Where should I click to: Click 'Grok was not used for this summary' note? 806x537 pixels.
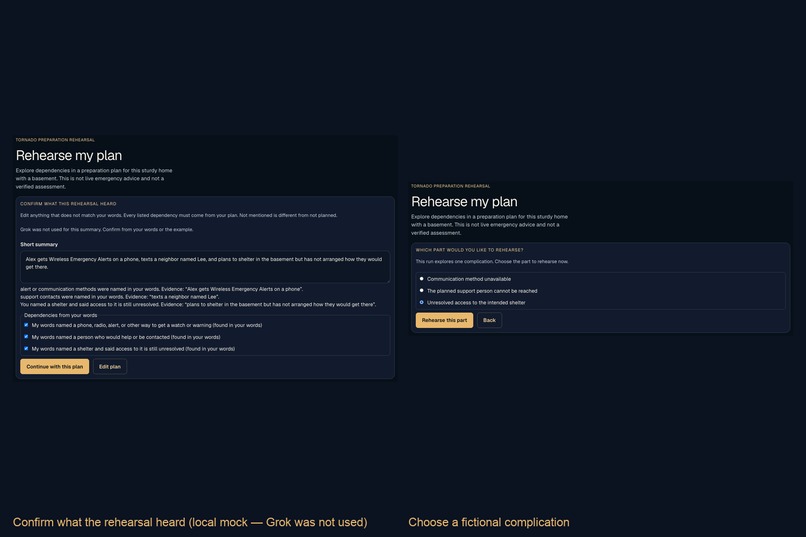click(107, 230)
